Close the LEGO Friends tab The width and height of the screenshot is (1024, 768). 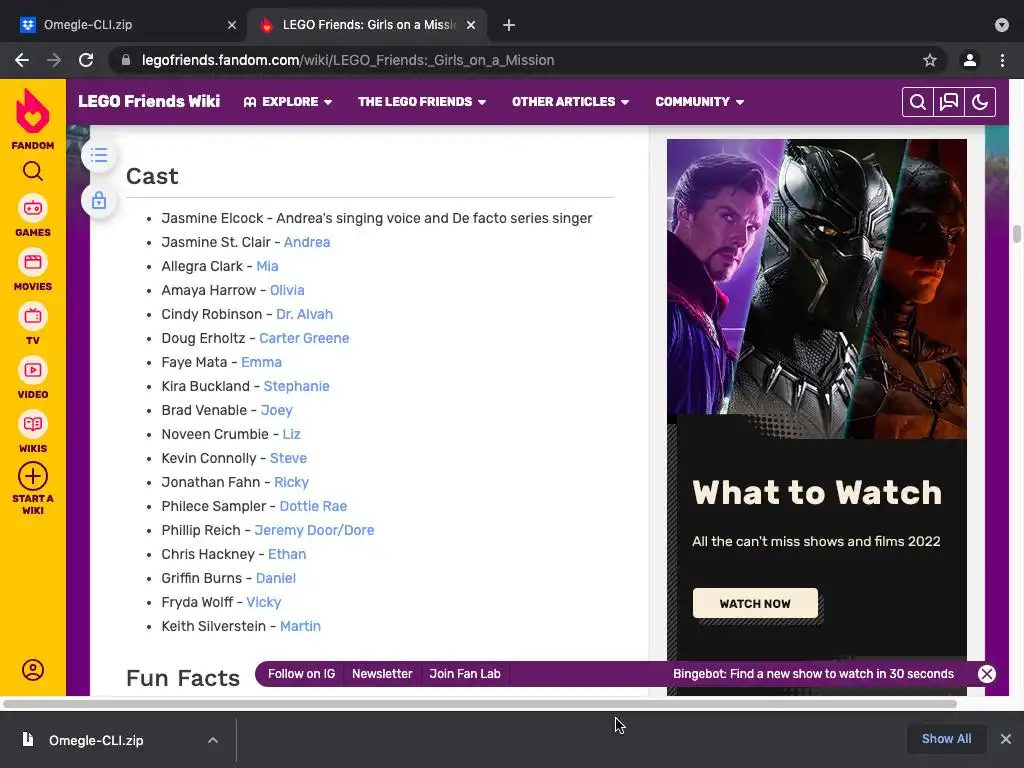(471, 25)
